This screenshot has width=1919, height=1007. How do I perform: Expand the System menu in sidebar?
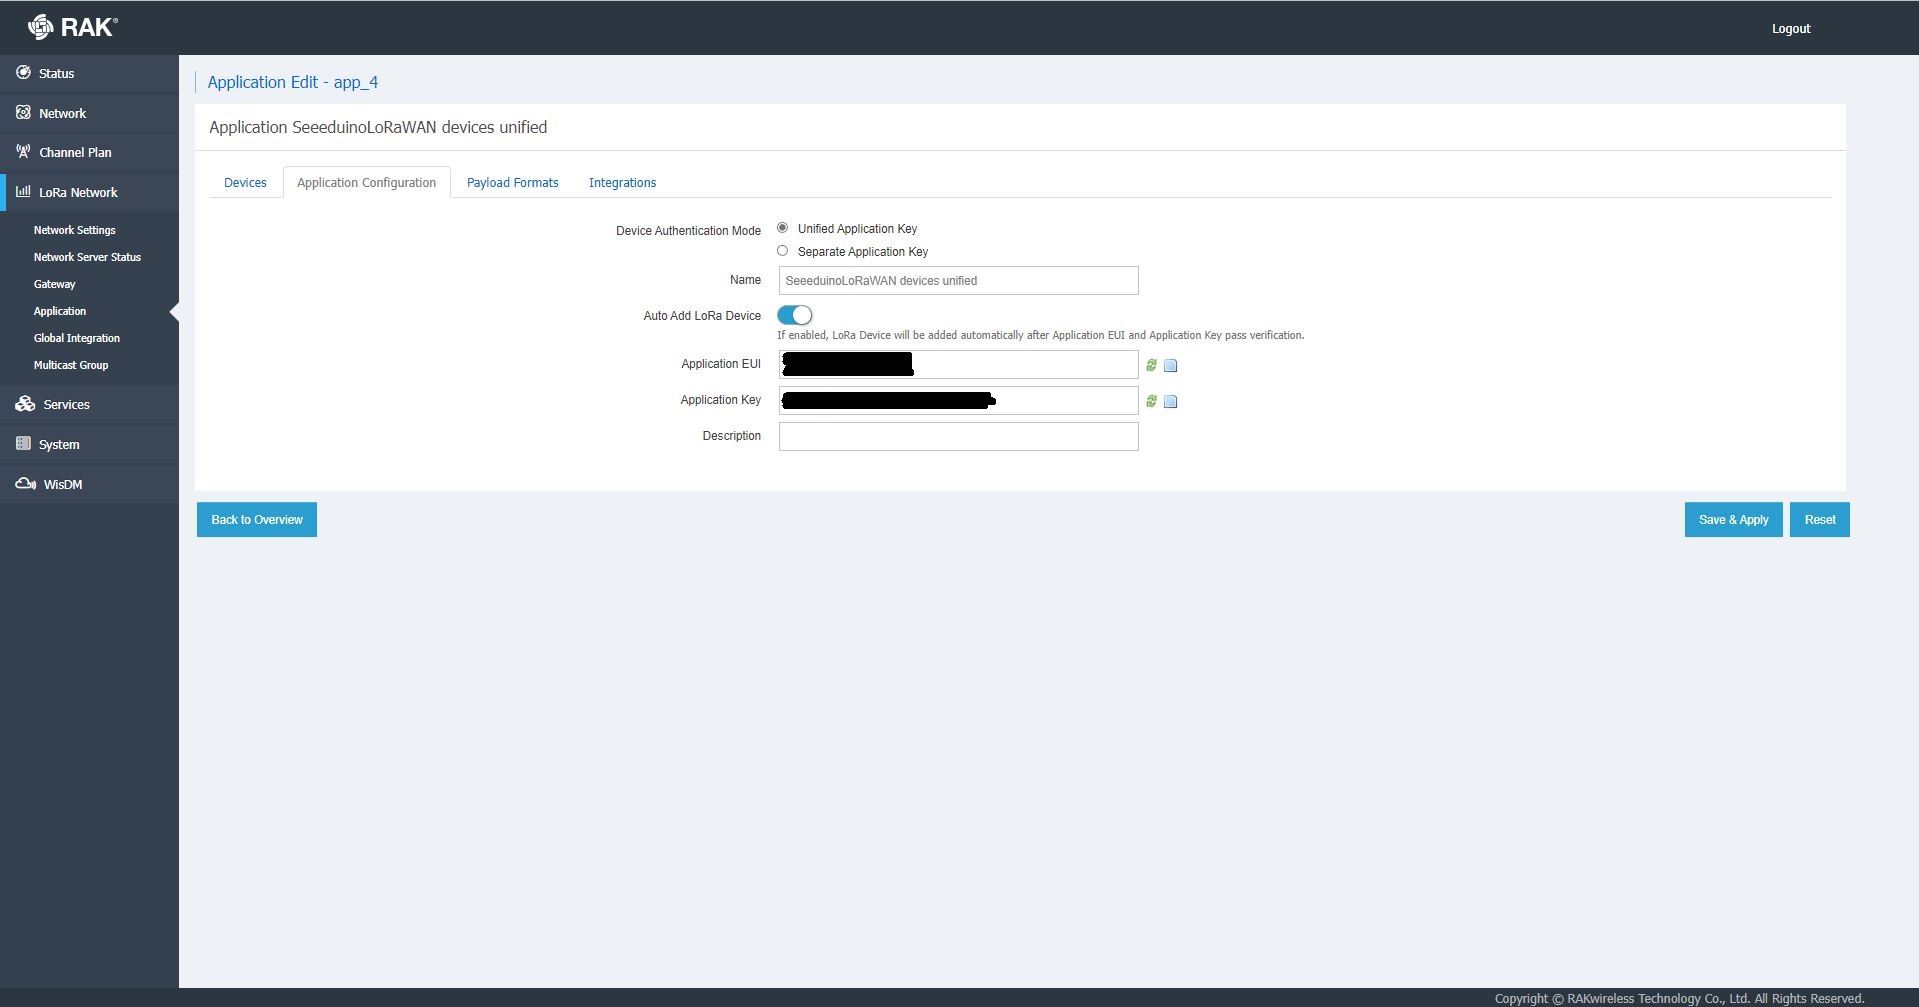pos(59,444)
